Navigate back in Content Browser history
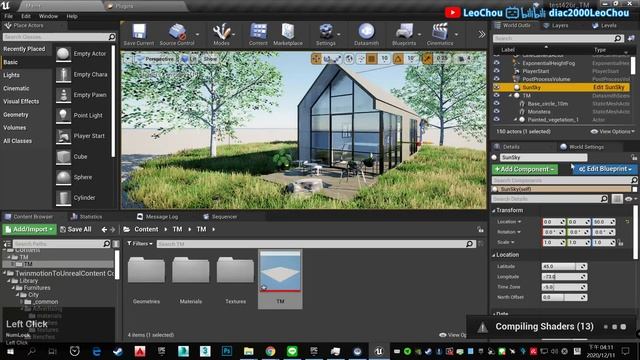Screen dimensions: 640x360 [104, 230]
